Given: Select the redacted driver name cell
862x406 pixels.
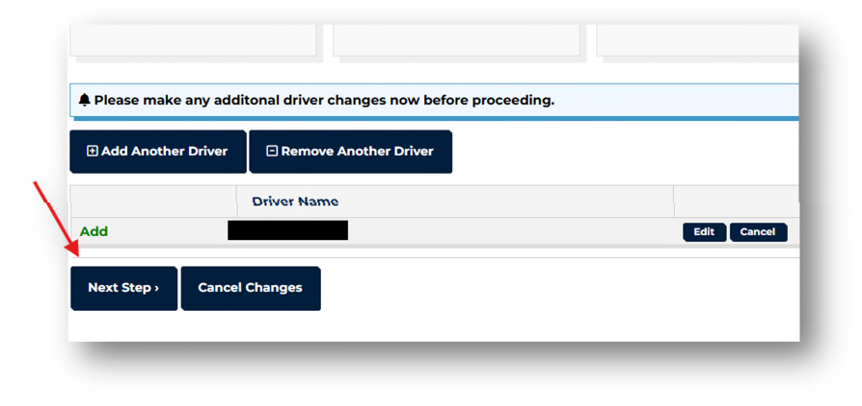Looking at the screenshot, I should tap(288, 231).
